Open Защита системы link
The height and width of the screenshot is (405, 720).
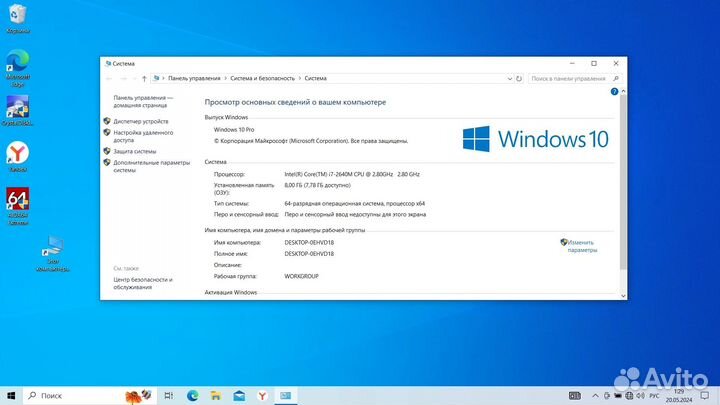pos(135,151)
